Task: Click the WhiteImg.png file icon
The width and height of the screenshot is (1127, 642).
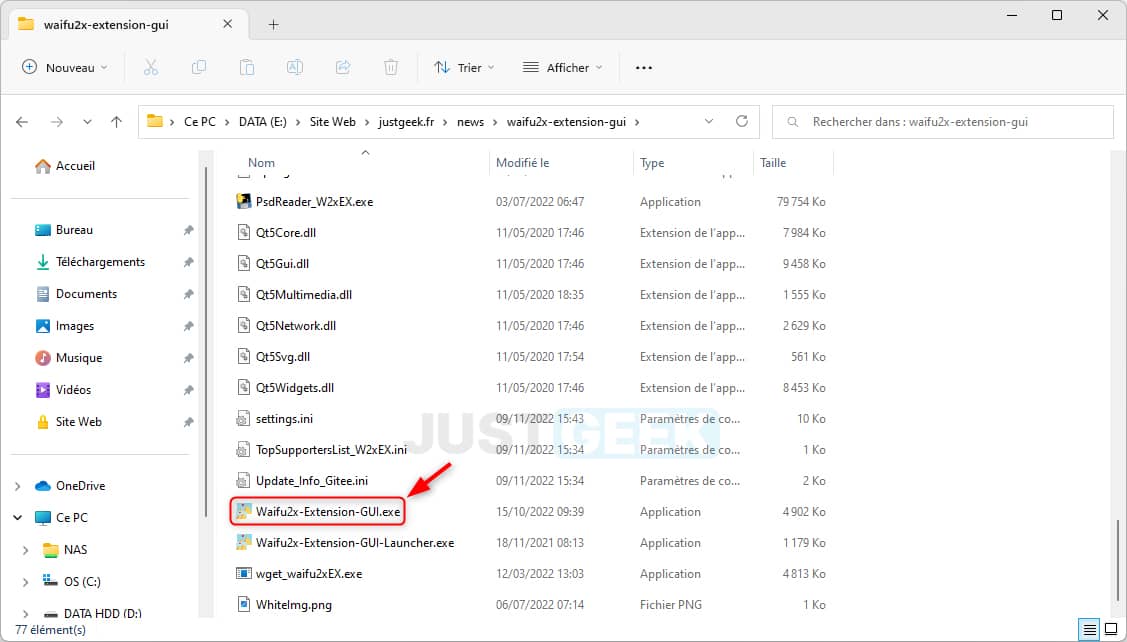Action: pyautogui.click(x=244, y=605)
